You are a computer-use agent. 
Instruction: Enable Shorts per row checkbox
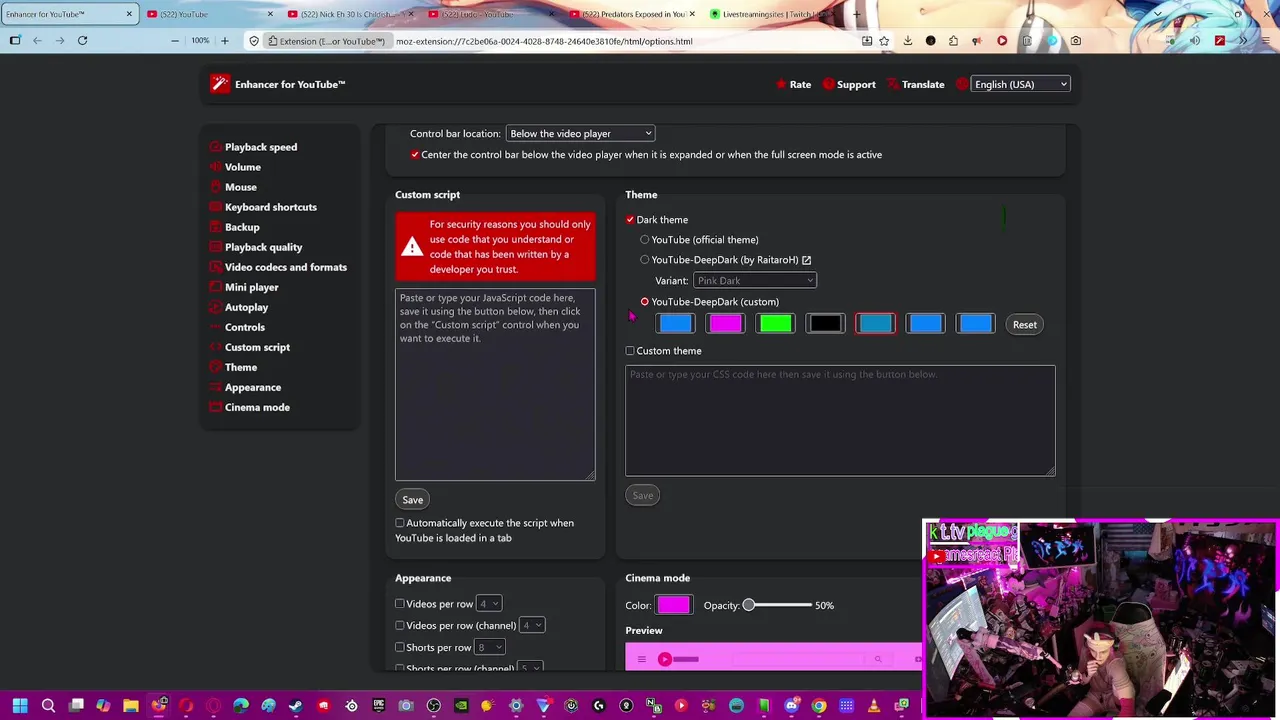coord(400,648)
